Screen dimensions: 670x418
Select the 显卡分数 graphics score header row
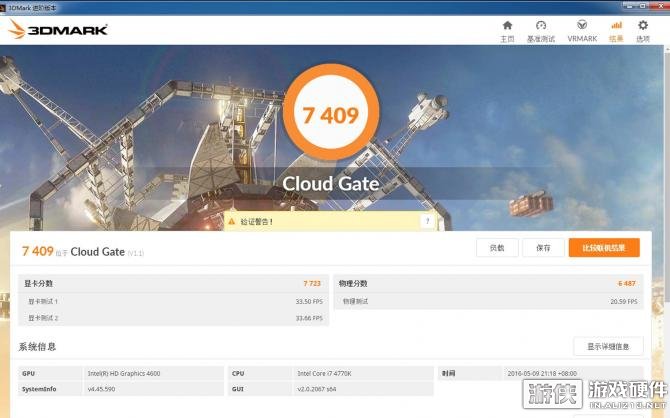pos(173,284)
